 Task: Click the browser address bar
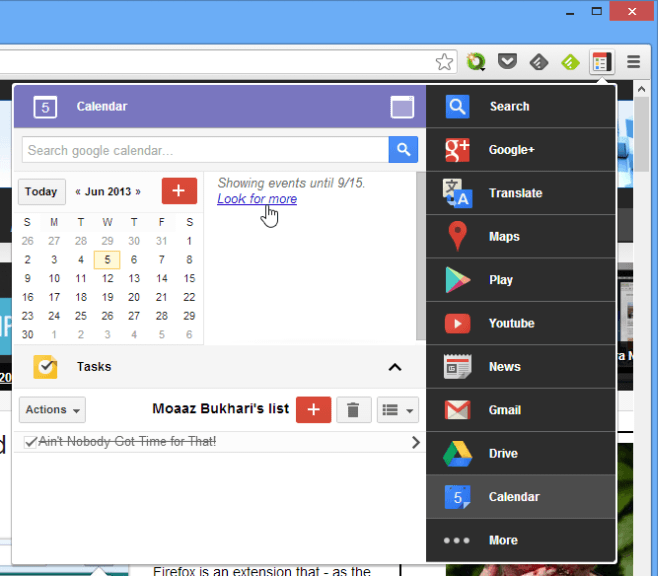click(x=218, y=62)
